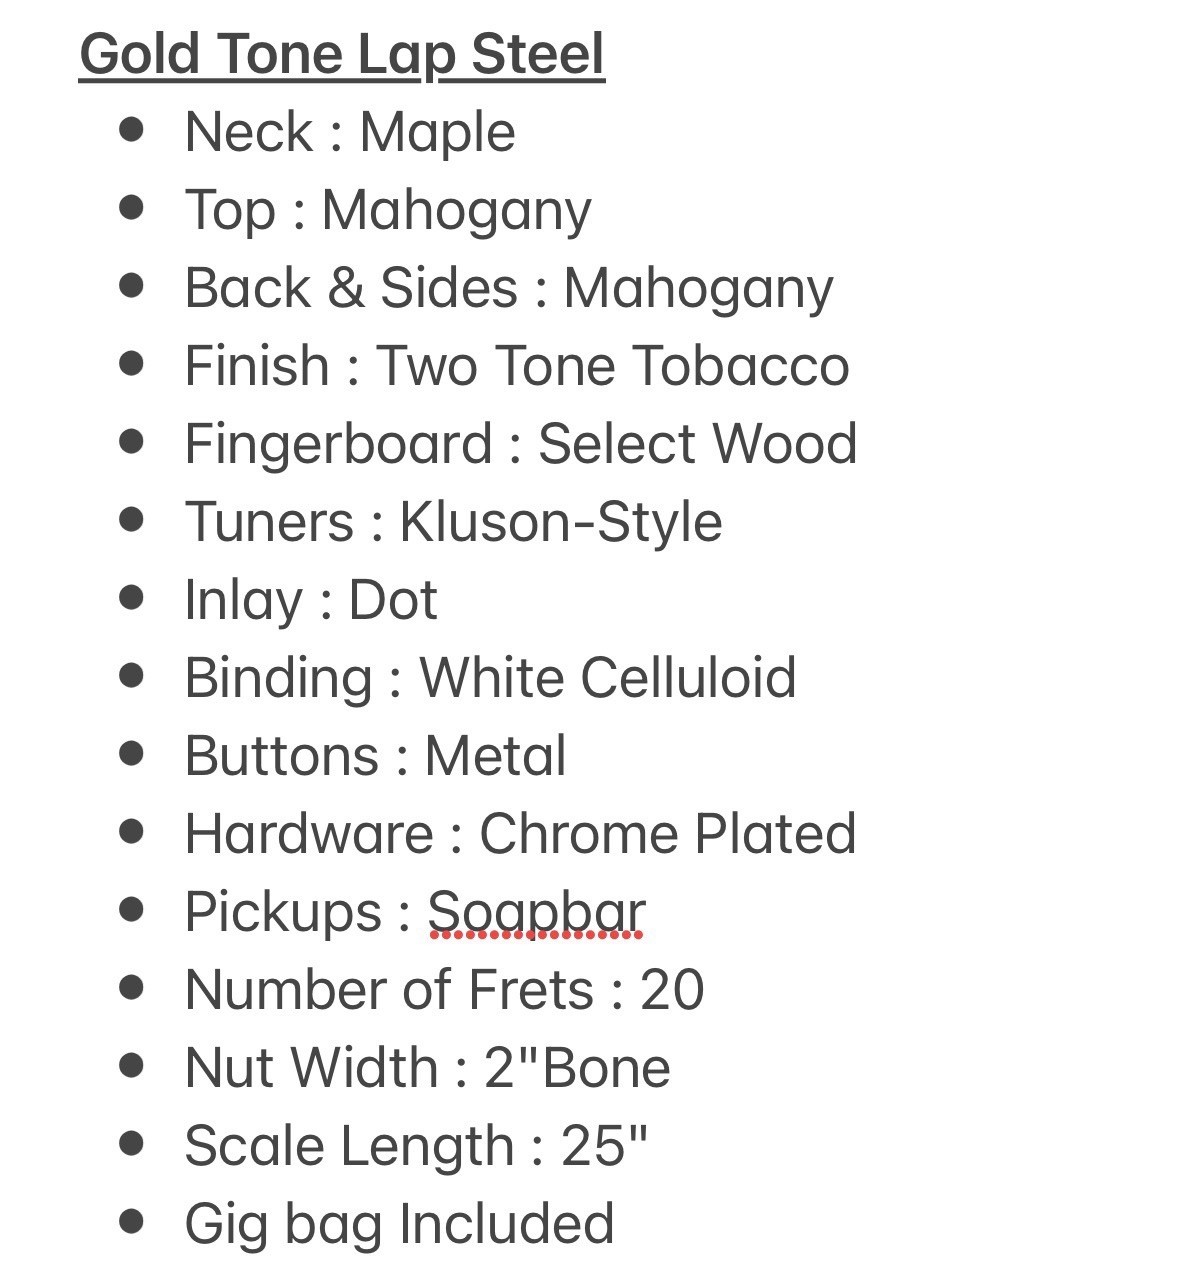
Task: Click the 'Back & Sides : Mahogany' line
Action: point(509,289)
